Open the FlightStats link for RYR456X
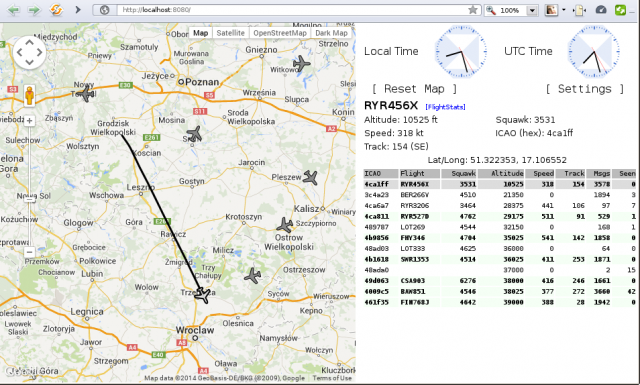Screen dimensions: 640x385 tap(445, 107)
